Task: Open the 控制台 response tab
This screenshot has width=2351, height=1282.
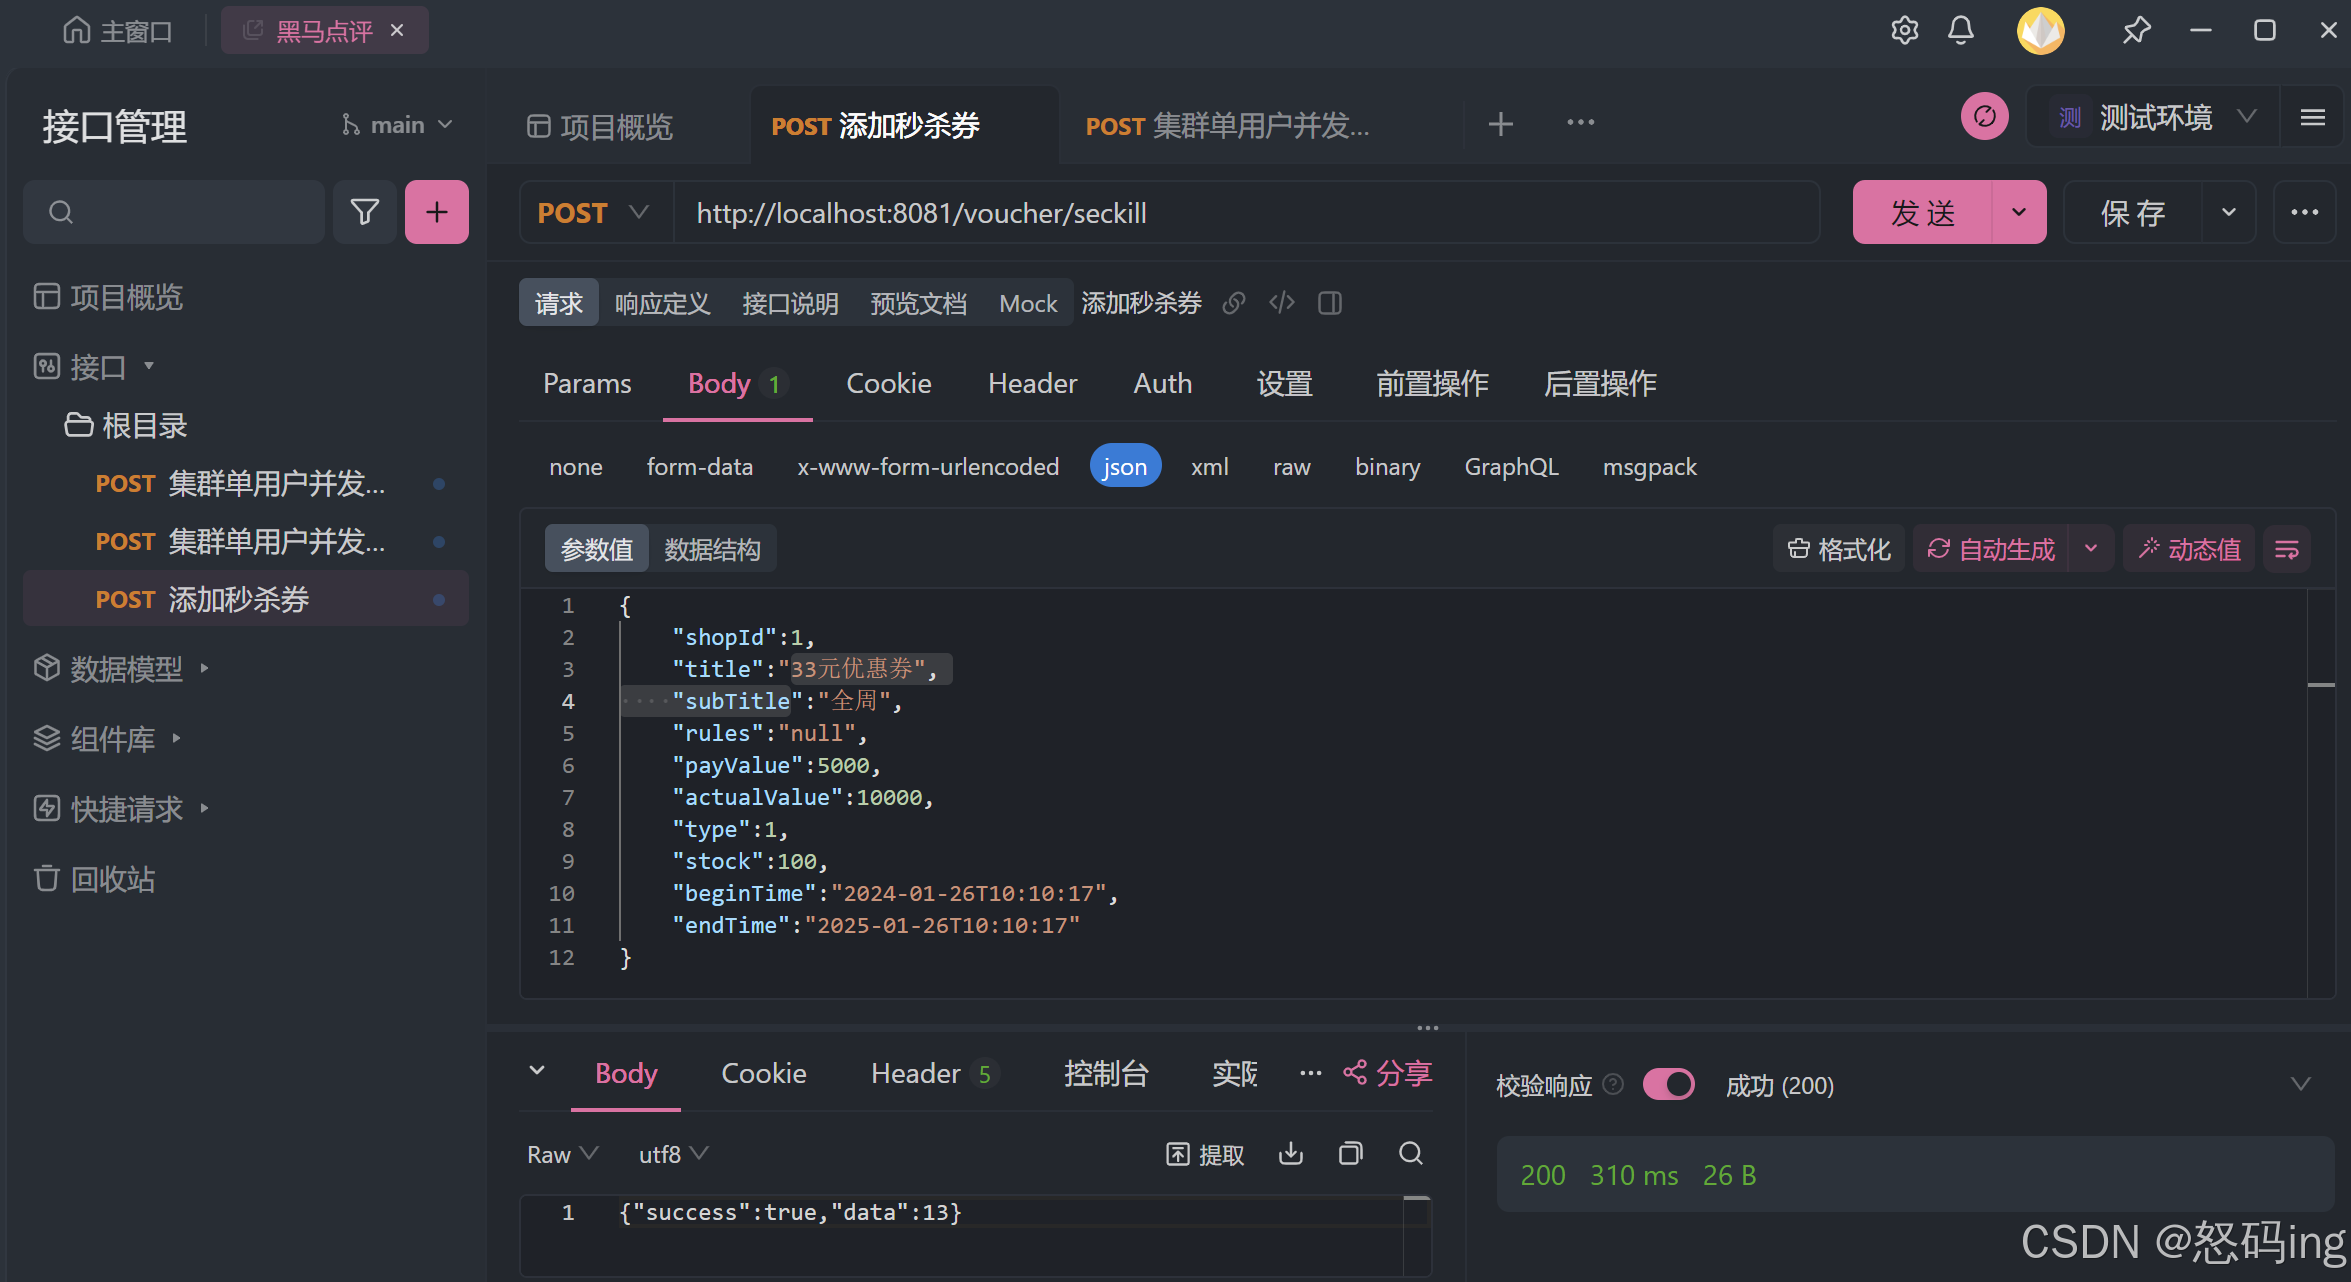Action: coord(1106,1074)
